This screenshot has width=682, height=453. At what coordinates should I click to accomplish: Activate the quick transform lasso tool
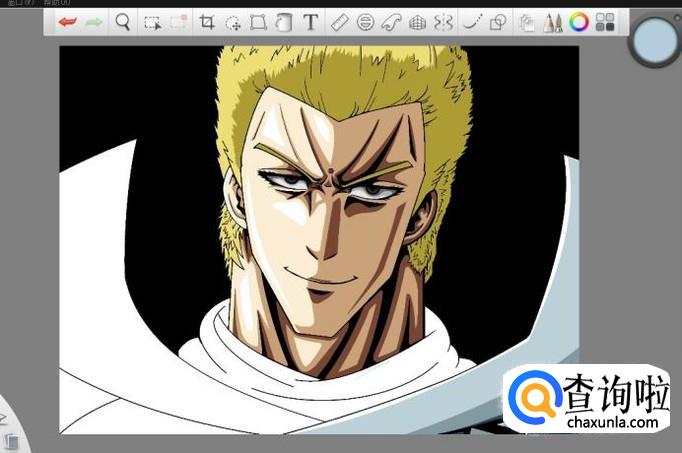[x=233, y=23]
